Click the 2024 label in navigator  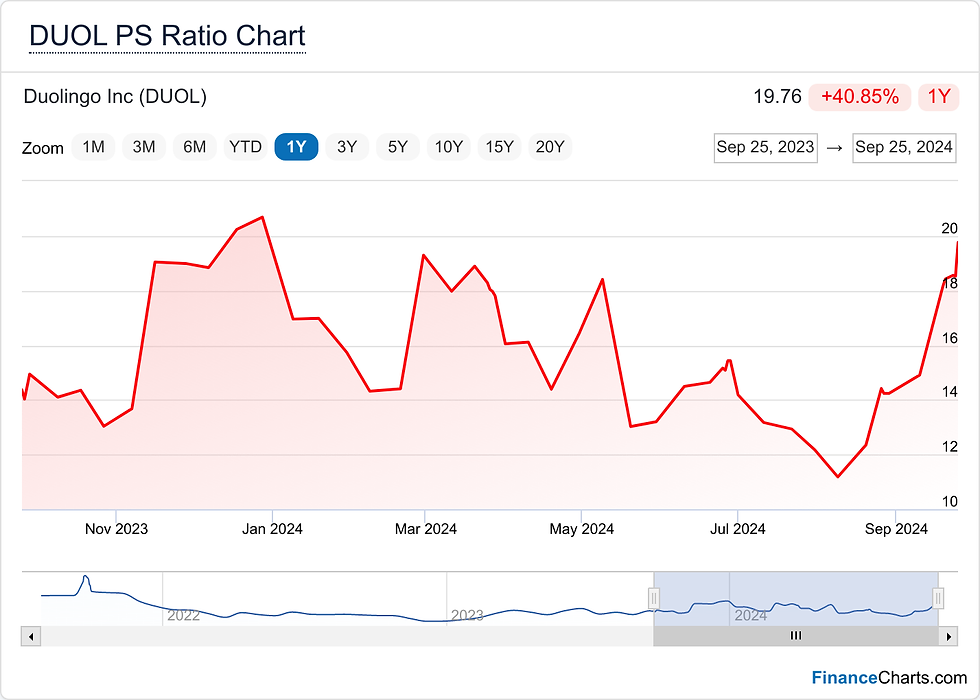pos(751,616)
